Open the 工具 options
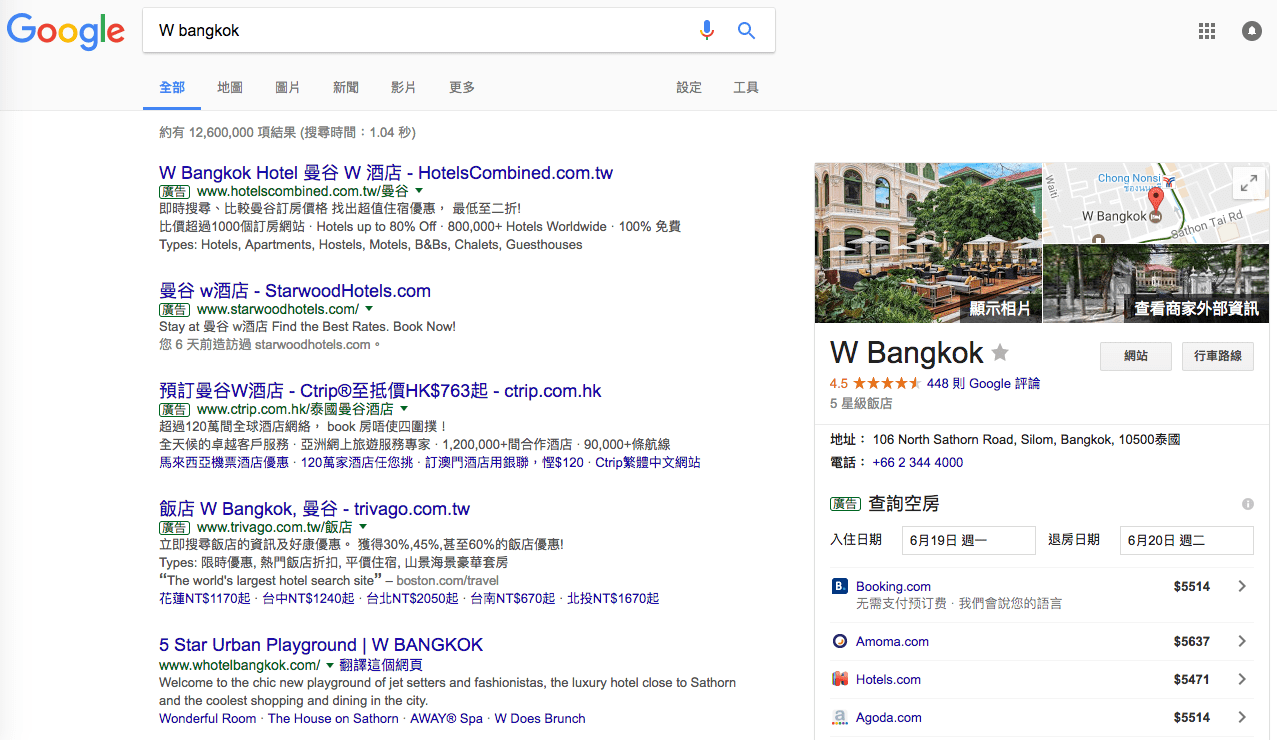The width and height of the screenshot is (1277, 740). 746,88
